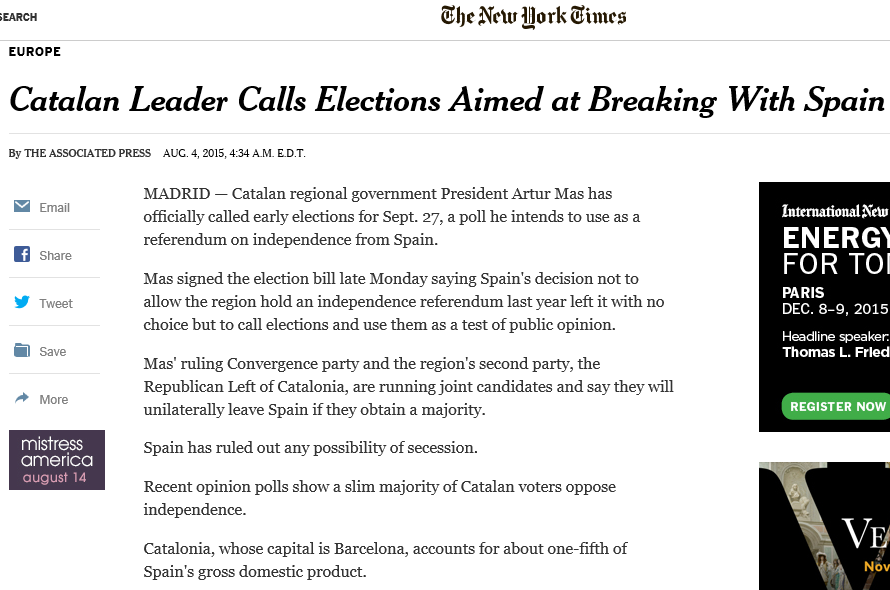Click the More arrow icon
This screenshot has width=890, height=590.
pyautogui.click(x=22, y=398)
